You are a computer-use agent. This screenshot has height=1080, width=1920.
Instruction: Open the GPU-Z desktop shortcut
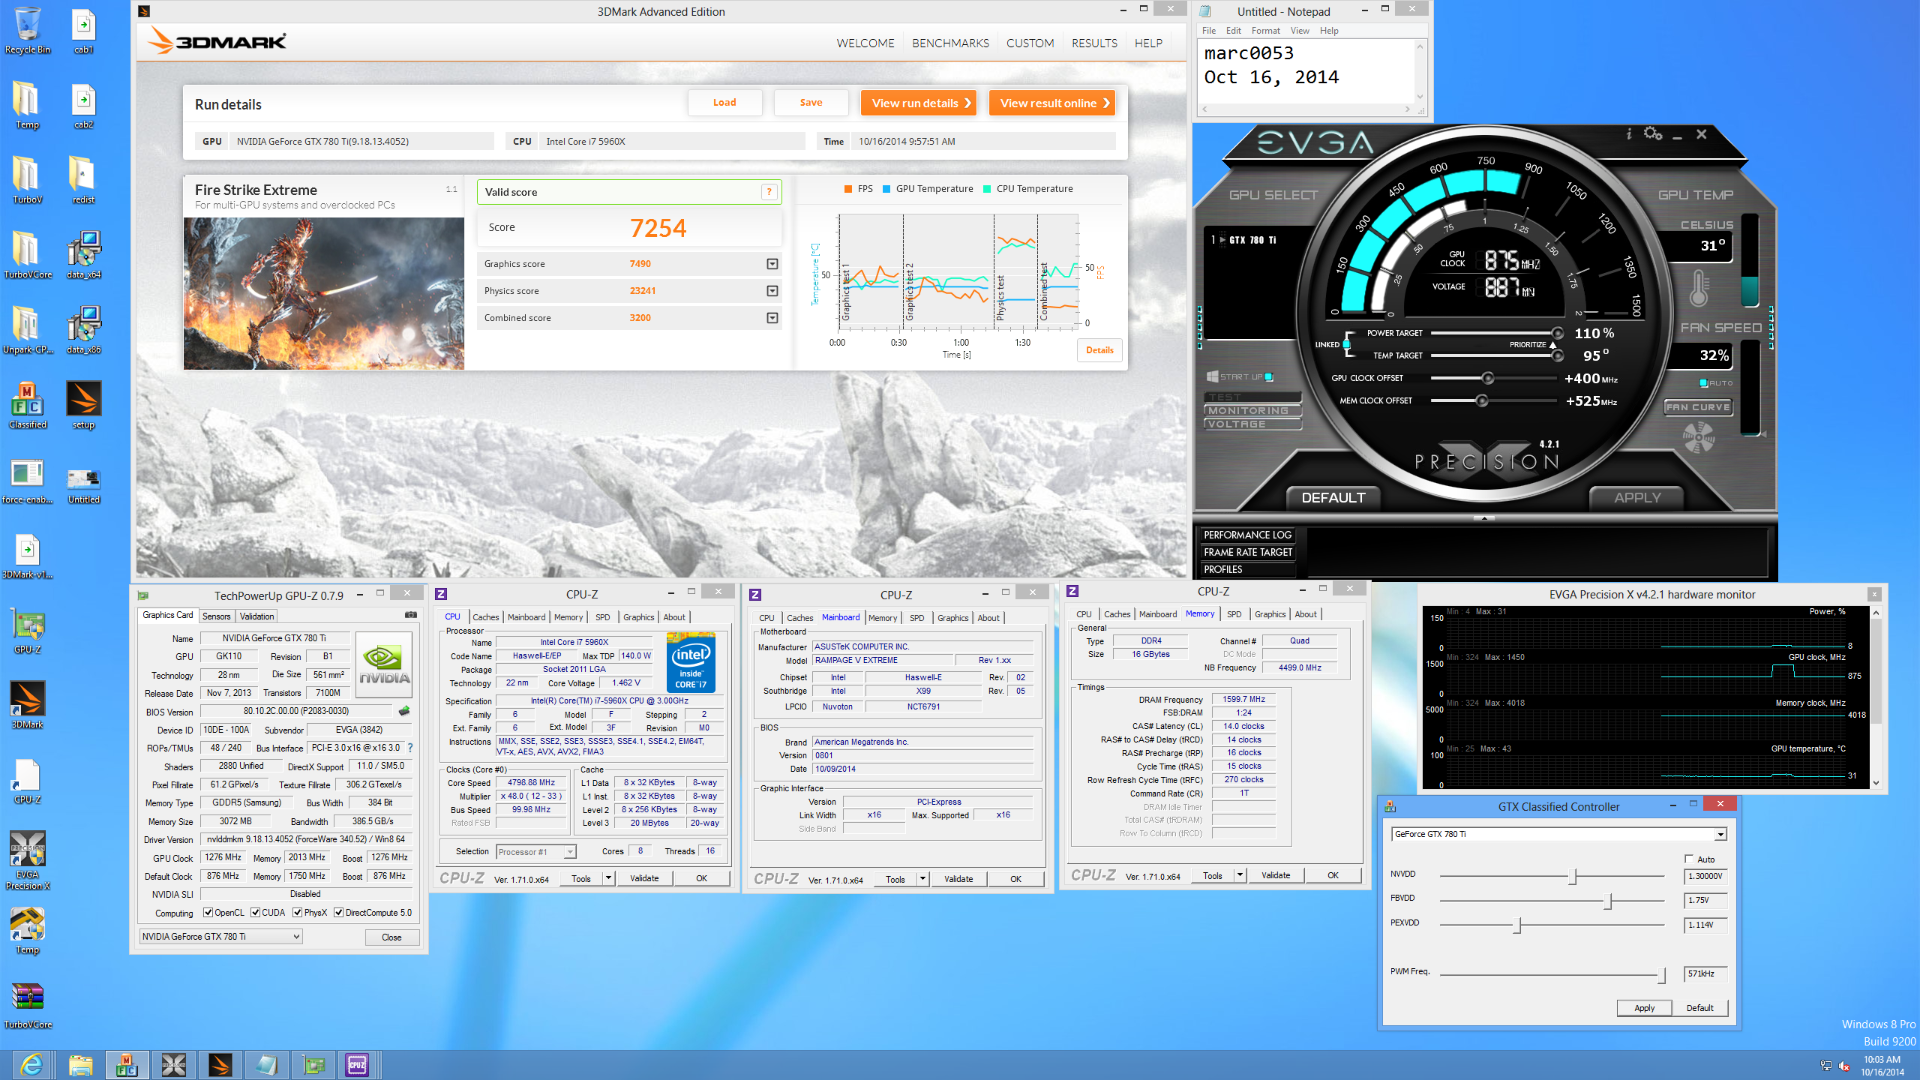(x=27, y=631)
